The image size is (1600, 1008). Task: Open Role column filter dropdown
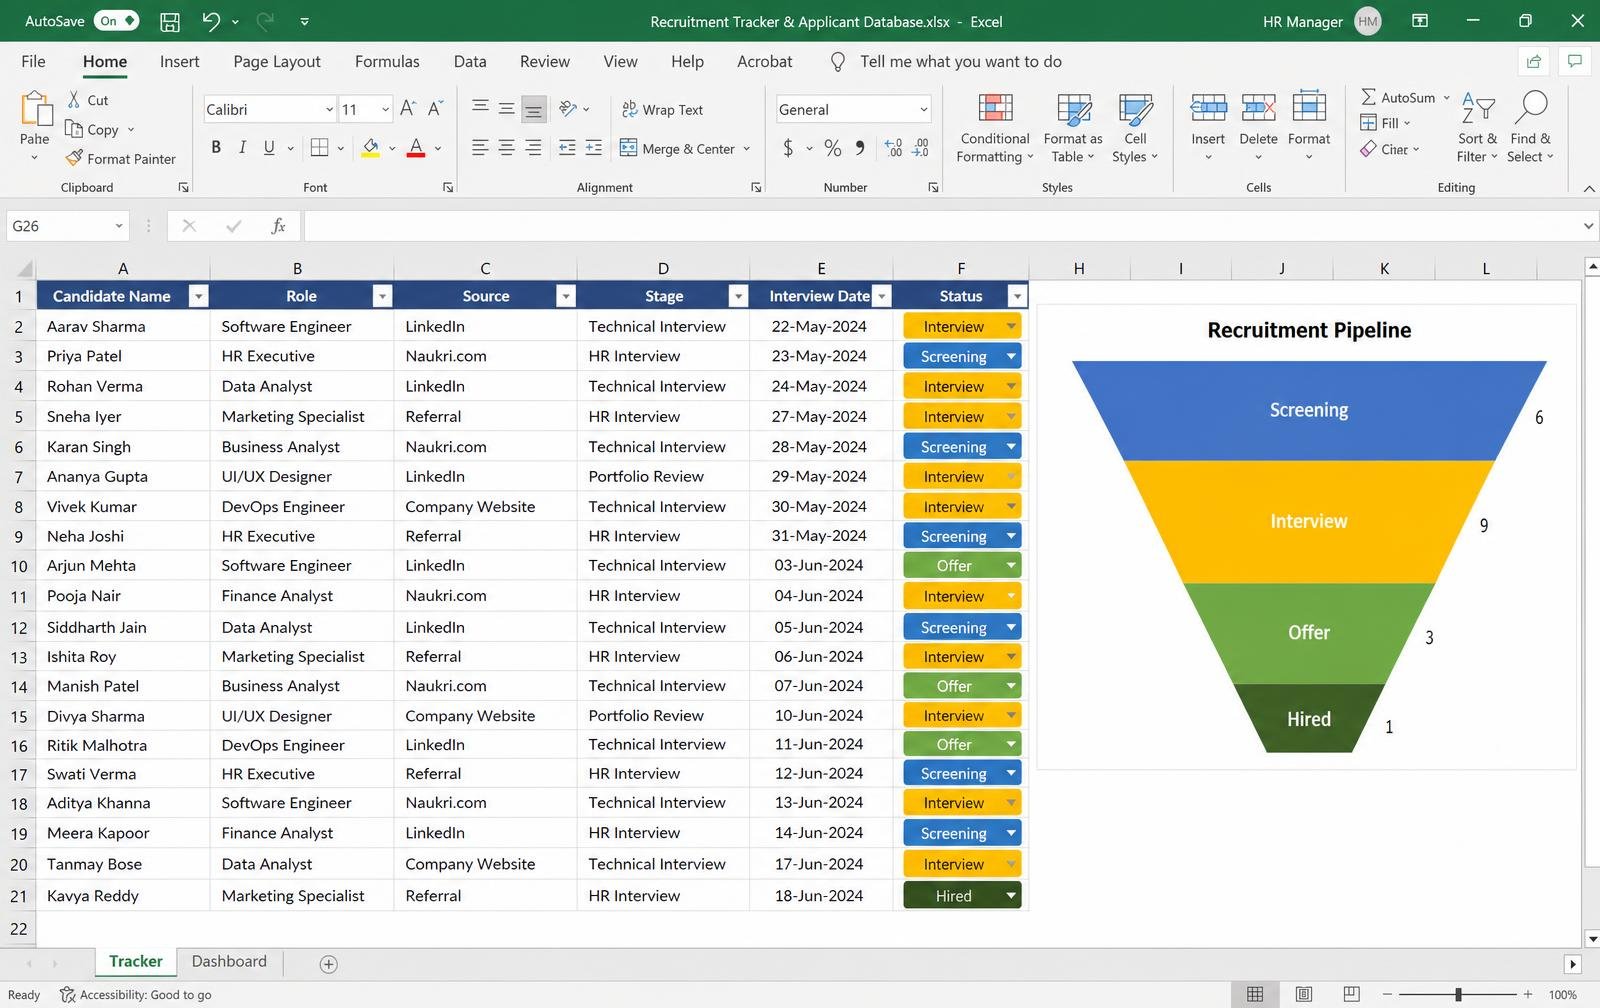[381, 296]
